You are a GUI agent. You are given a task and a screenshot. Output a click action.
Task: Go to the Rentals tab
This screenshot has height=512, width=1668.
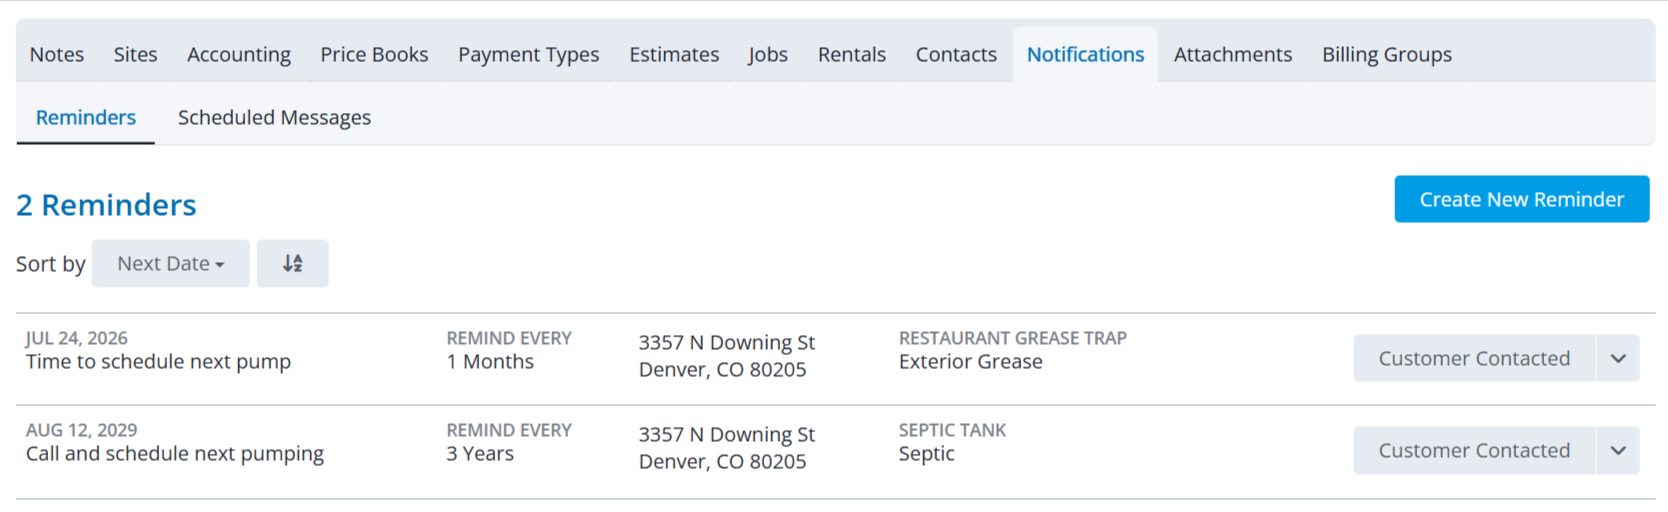click(852, 54)
